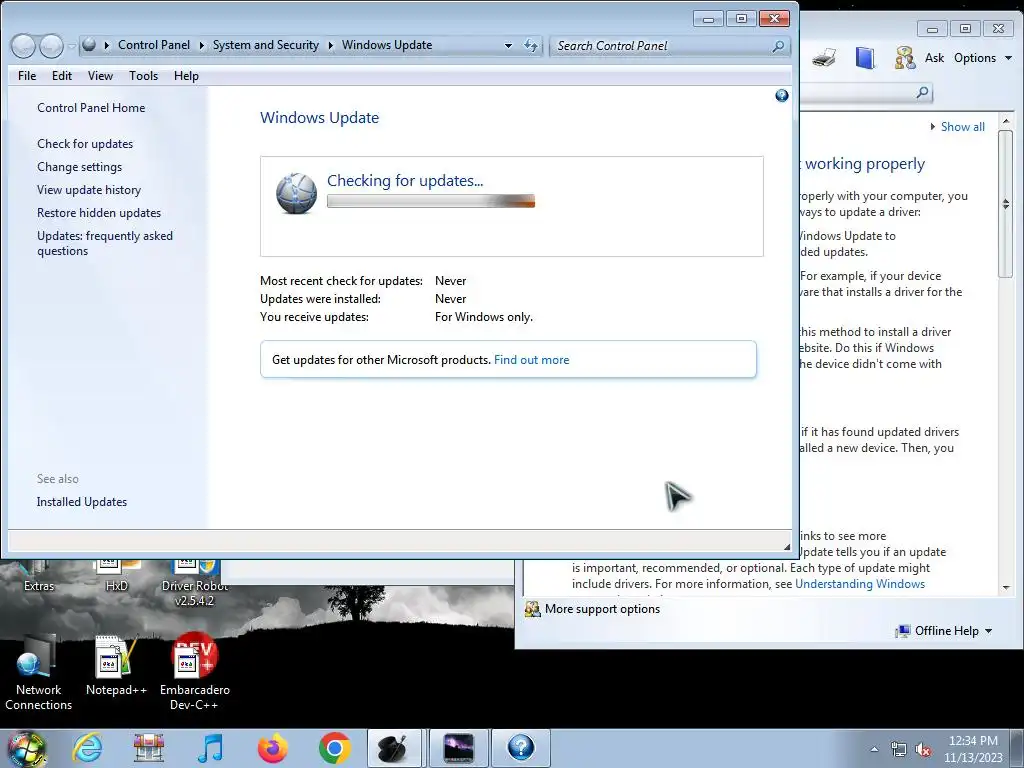Select Embarcadero Dev-C++ desktop icon
Image resolution: width=1024 pixels, height=768 pixels.
(195, 673)
